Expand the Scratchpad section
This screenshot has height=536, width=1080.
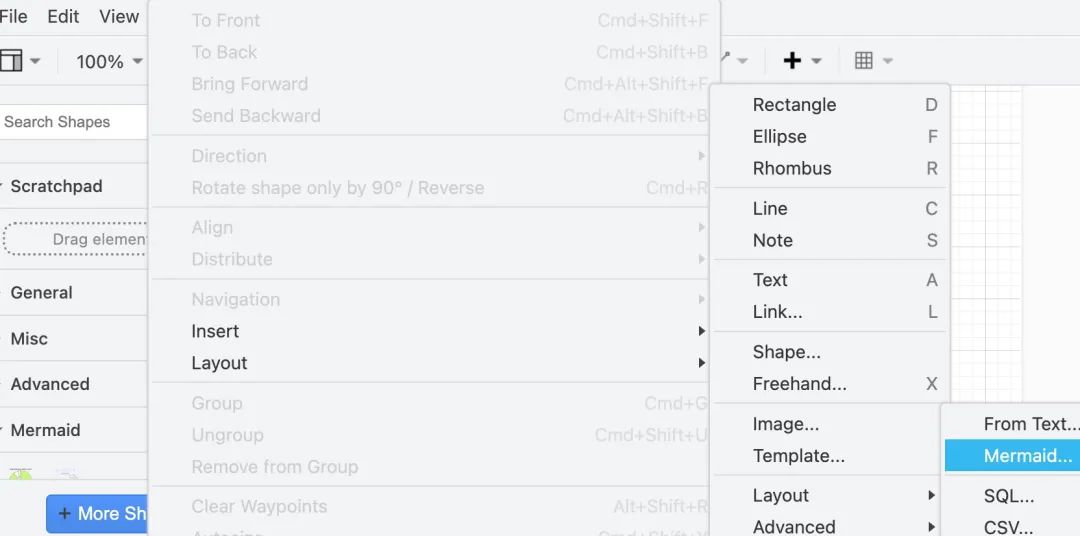(56, 186)
